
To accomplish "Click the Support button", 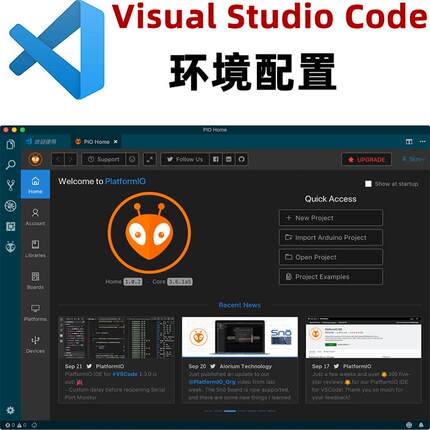I will tap(104, 159).
